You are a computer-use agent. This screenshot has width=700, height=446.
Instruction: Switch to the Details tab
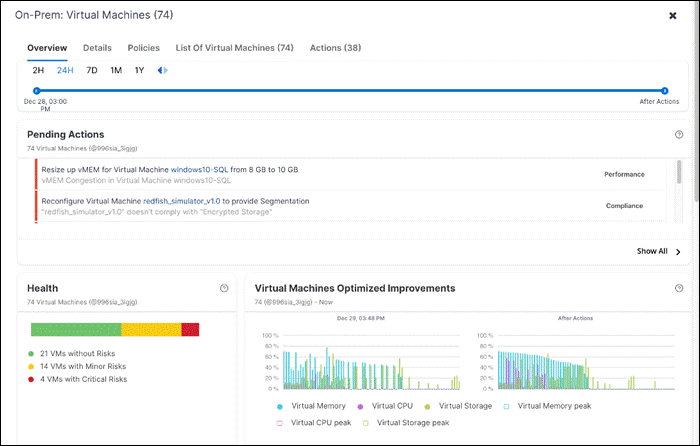pos(97,48)
